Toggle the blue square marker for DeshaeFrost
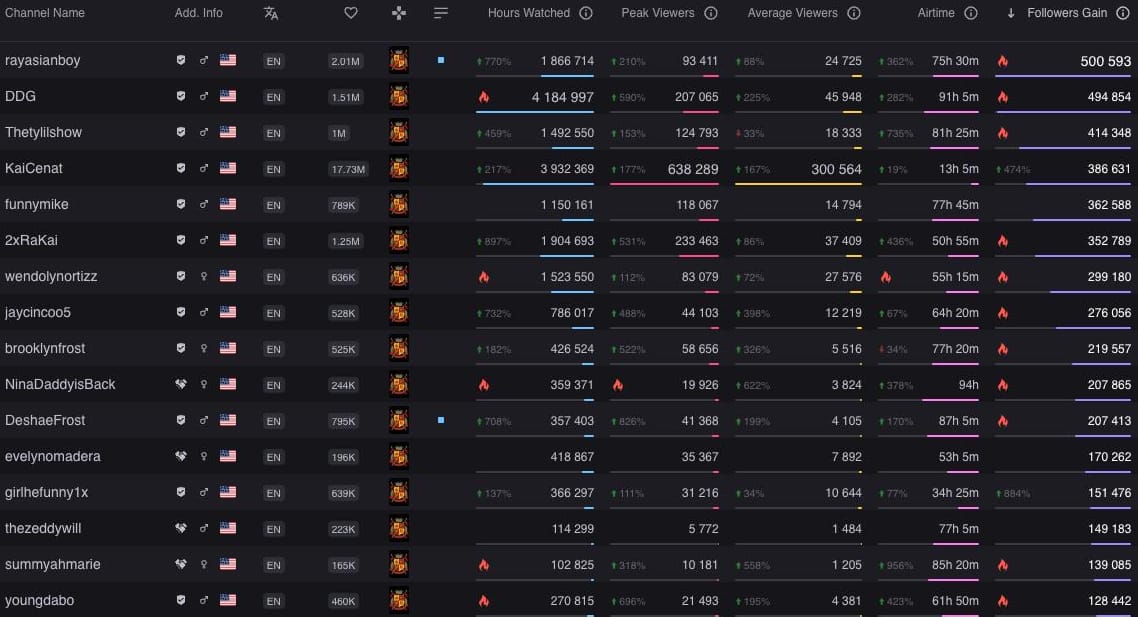 coord(441,421)
